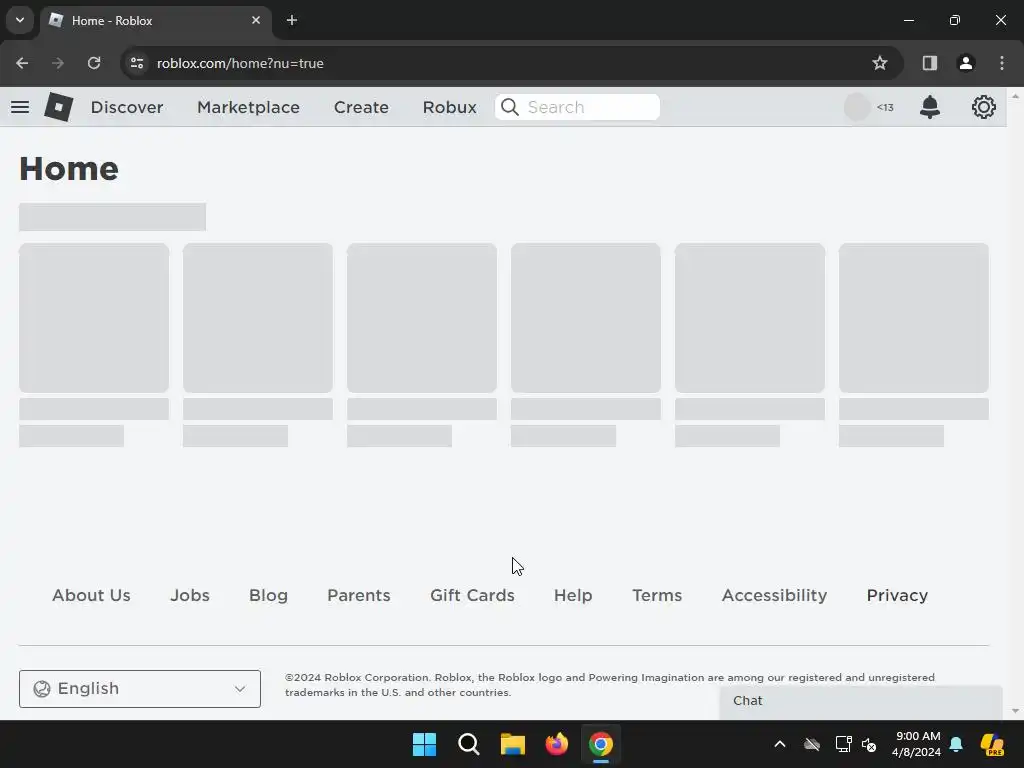Click the muted volume tray icon
The width and height of the screenshot is (1024, 768).
pyautogui.click(x=869, y=744)
